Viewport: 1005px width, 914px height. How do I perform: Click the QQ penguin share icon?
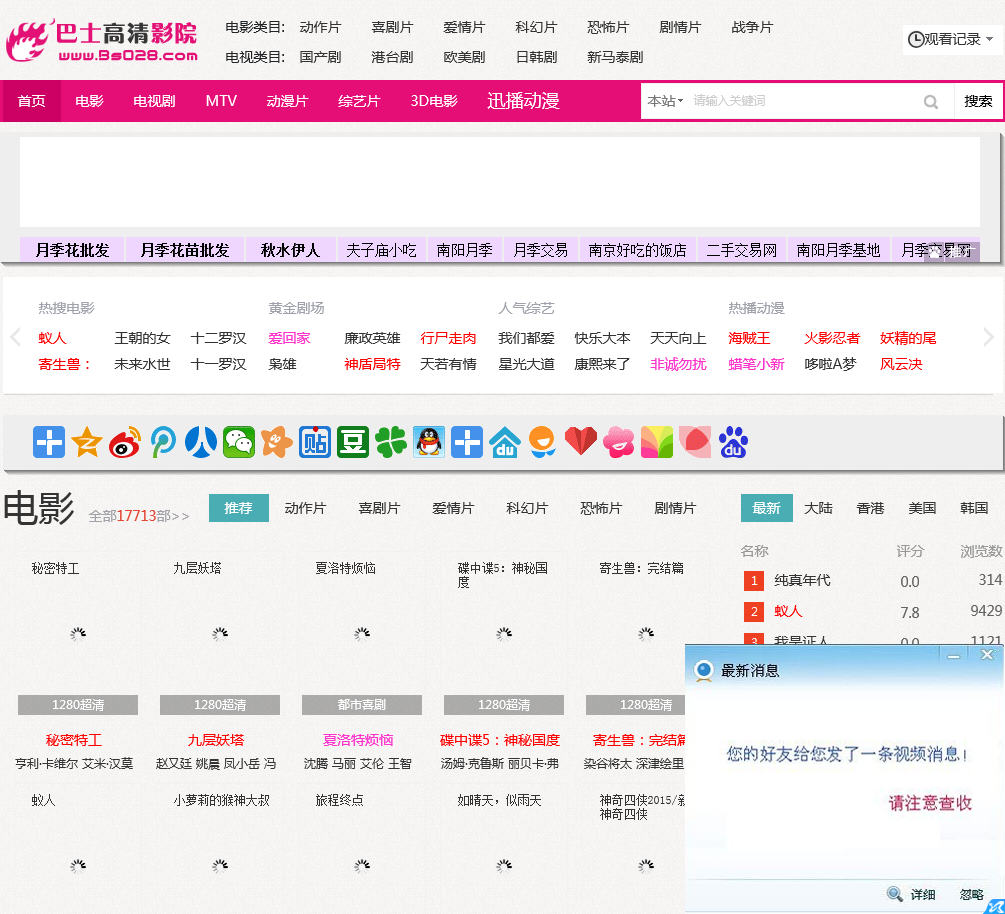pyautogui.click(x=429, y=442)
